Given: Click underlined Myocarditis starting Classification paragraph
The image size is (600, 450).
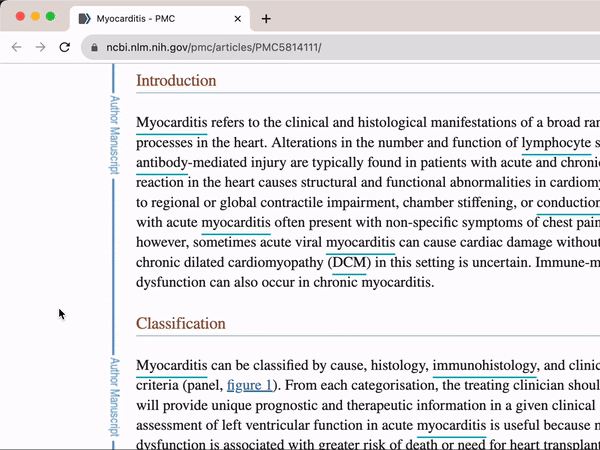Looking at the screenshot, I should [x=171, y=365].
